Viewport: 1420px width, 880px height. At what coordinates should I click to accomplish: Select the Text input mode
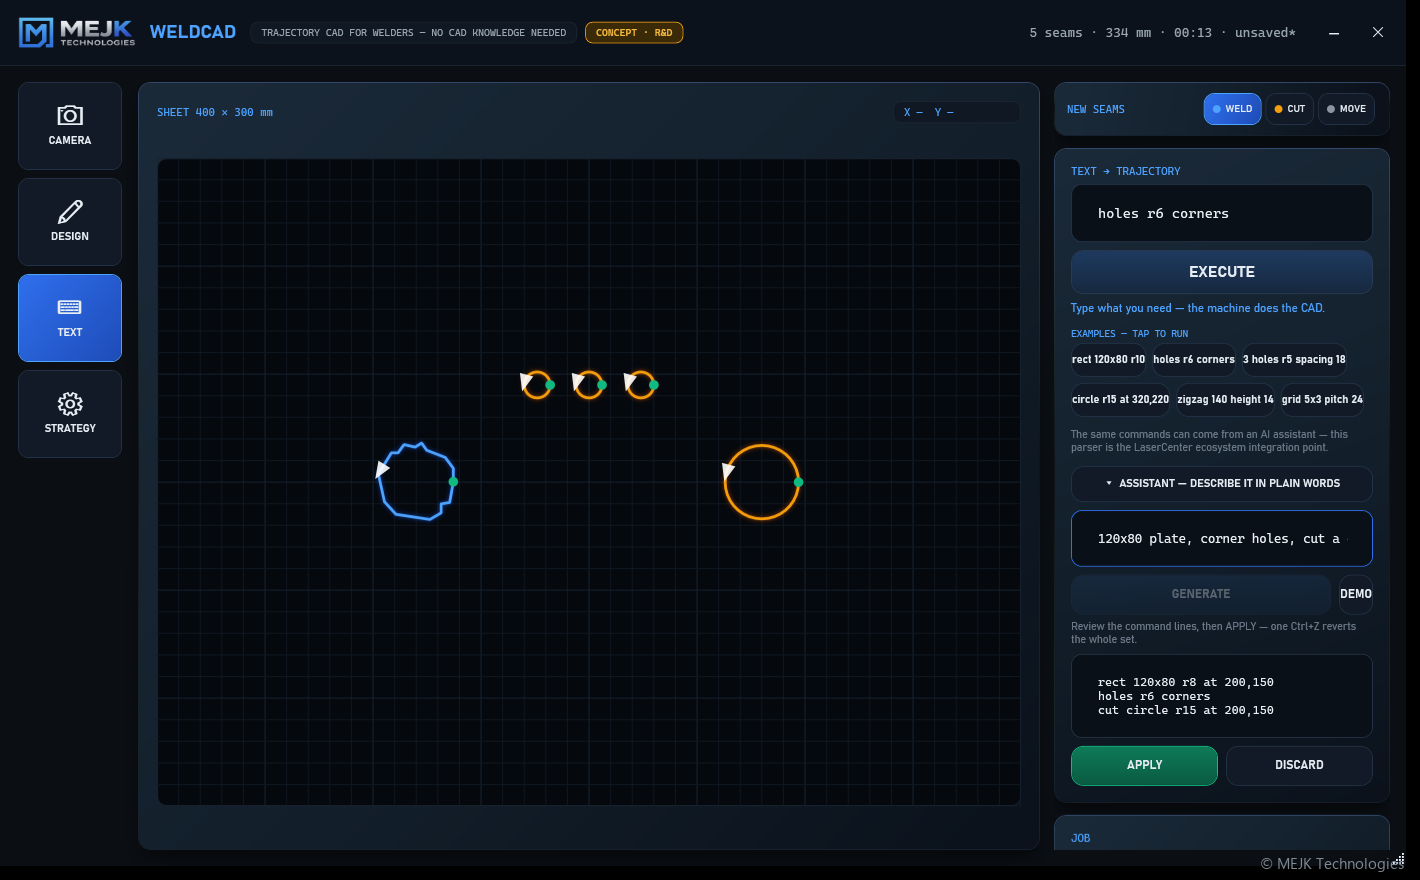(x=70, y=318)
